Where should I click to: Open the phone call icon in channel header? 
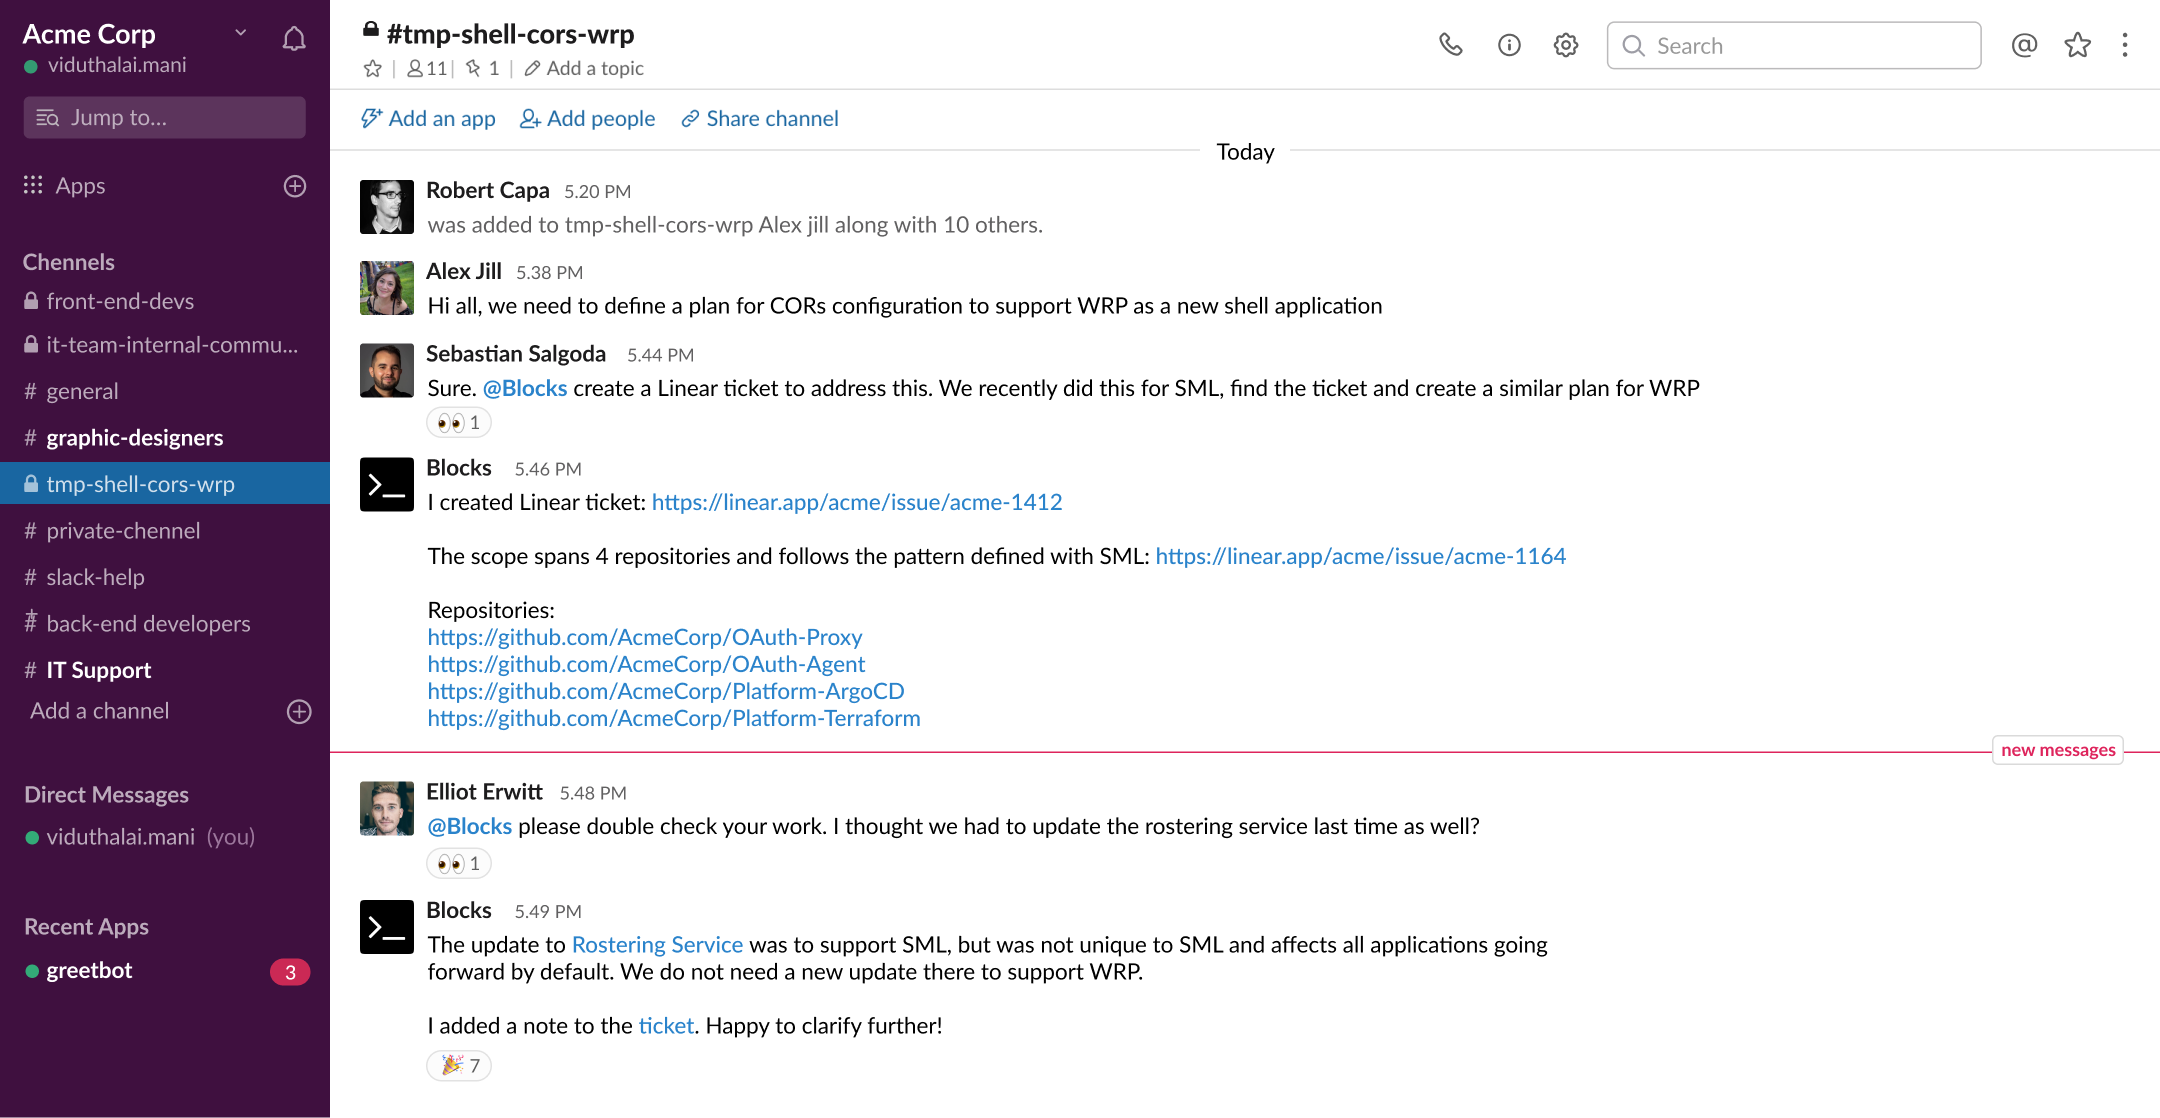1452,45
